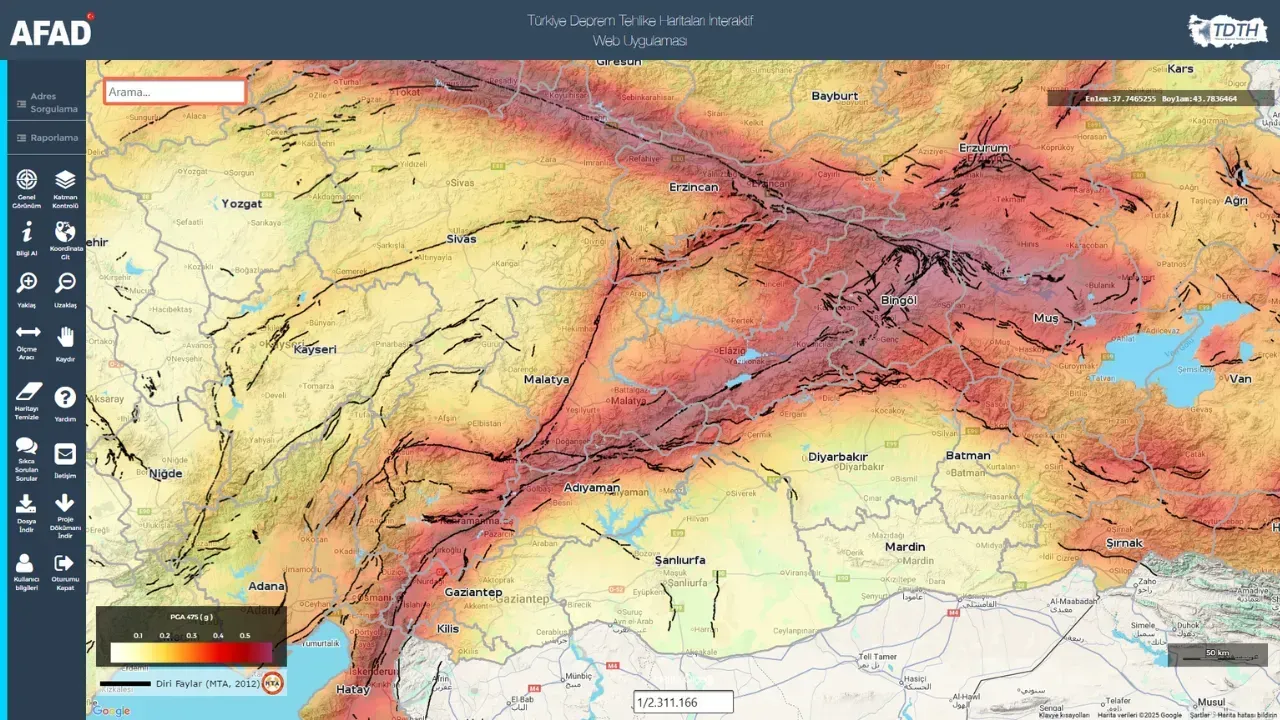Screen dimensions: 1280x720
Task: Click the map scale ratio box
Action: pos(683,702)
